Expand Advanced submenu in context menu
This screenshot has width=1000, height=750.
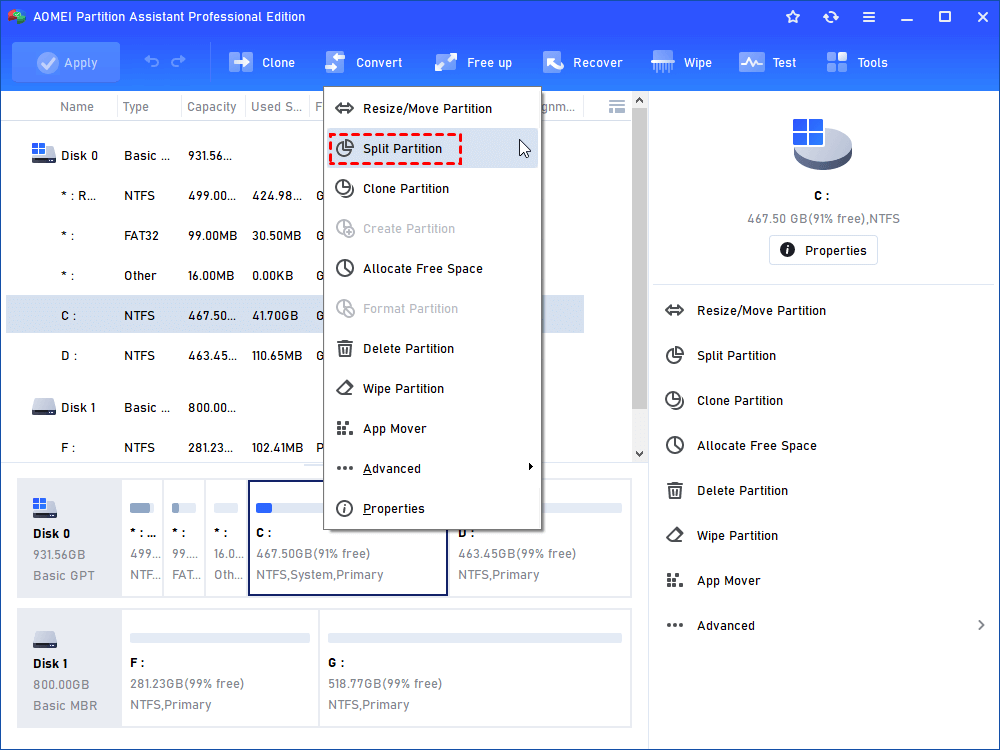pyautogui.click(x=432, y=469)
